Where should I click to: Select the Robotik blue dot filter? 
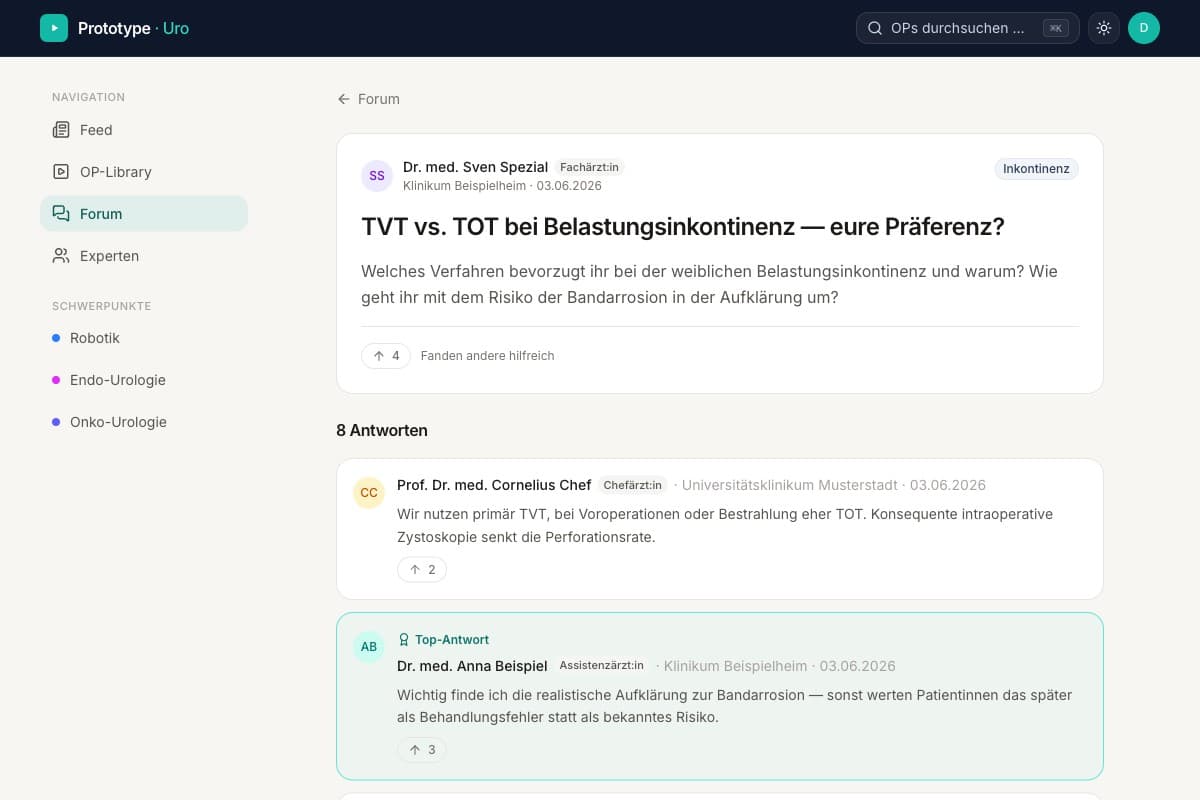coord(56,338)
